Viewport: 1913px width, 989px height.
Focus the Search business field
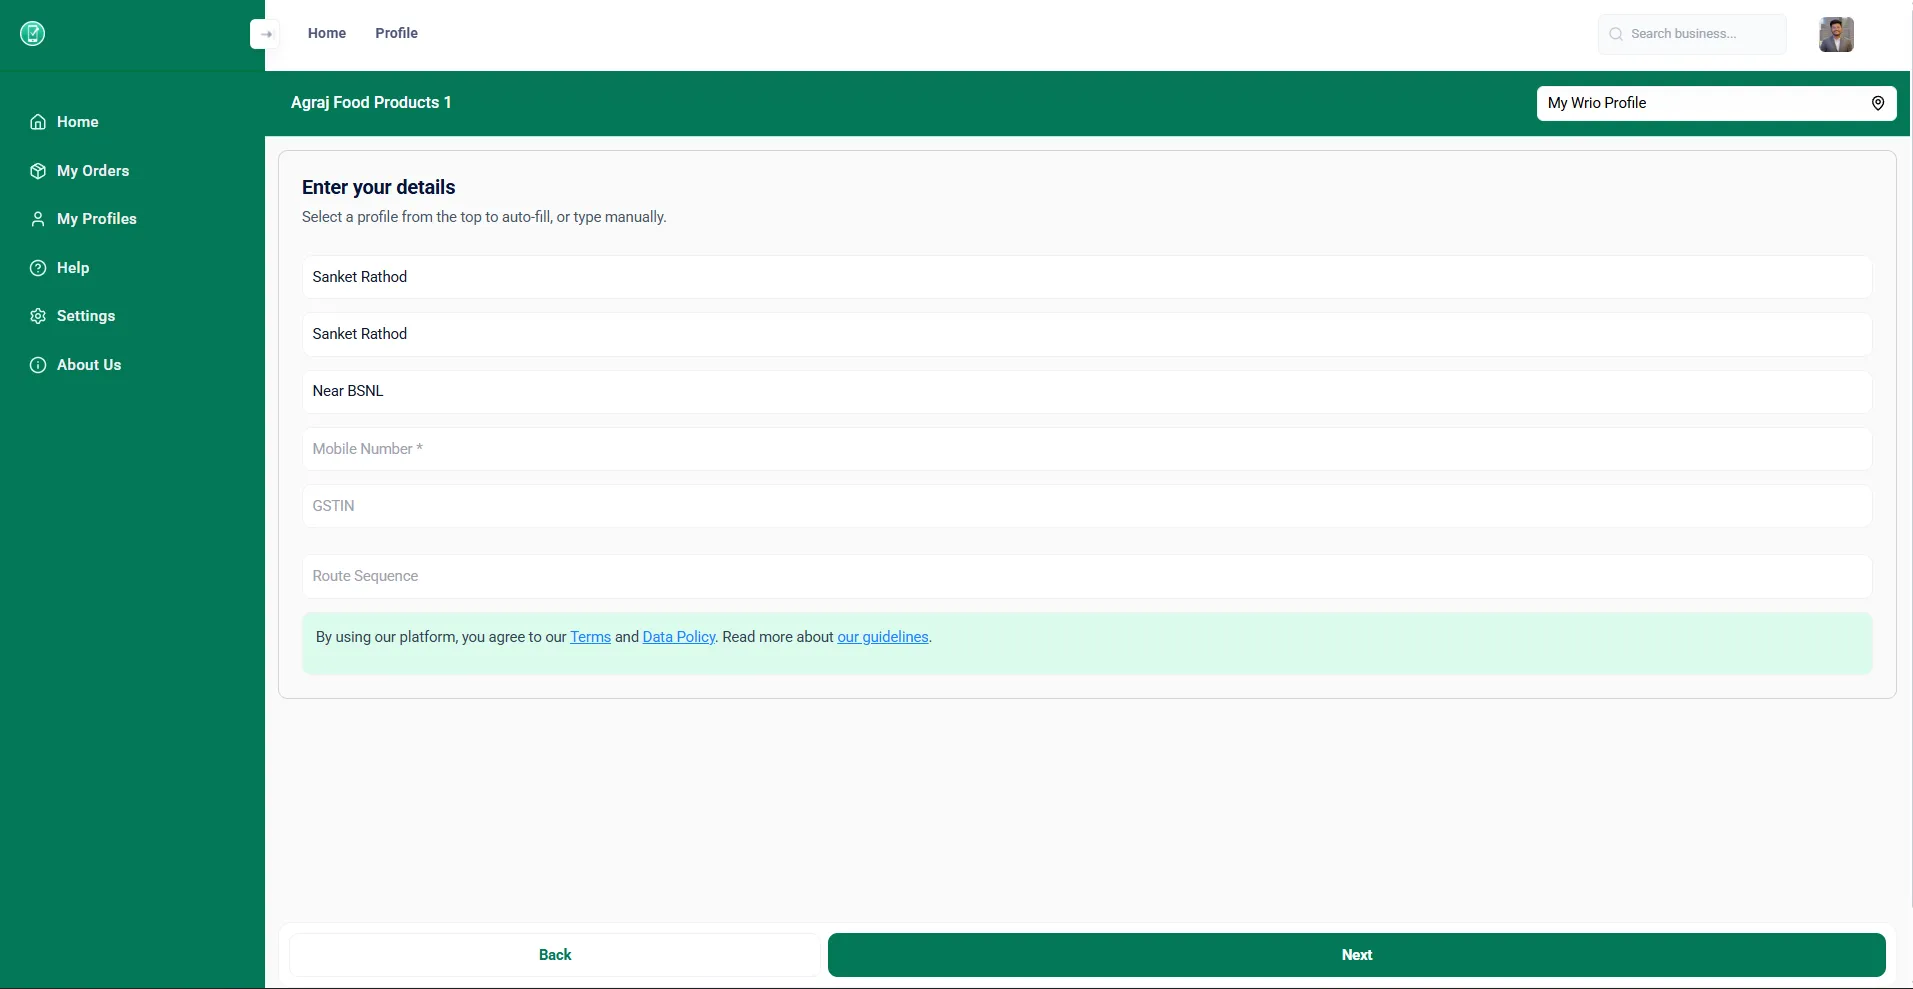pos(1692,34)
